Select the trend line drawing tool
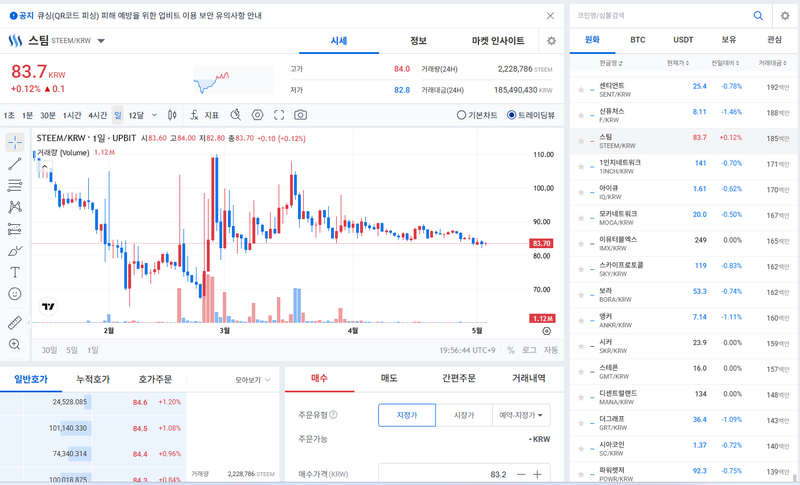The height and width of the screenshot is (485, 800). click(x=15, y=164)
